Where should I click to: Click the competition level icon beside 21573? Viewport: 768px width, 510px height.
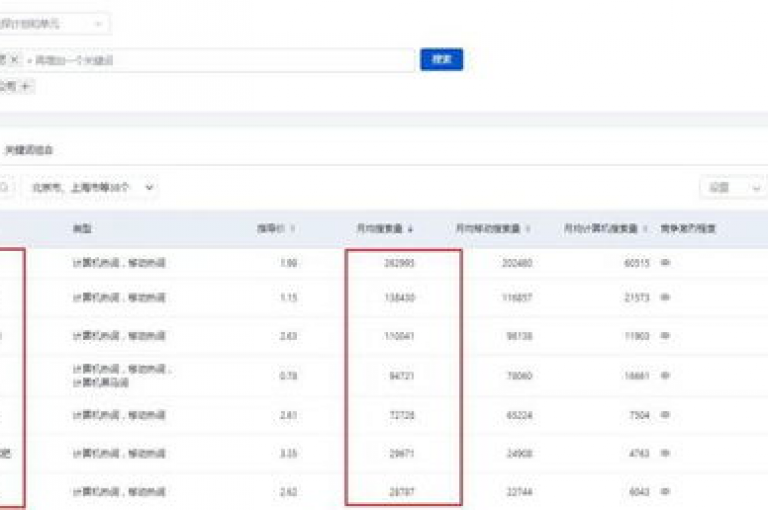point(665,297)
